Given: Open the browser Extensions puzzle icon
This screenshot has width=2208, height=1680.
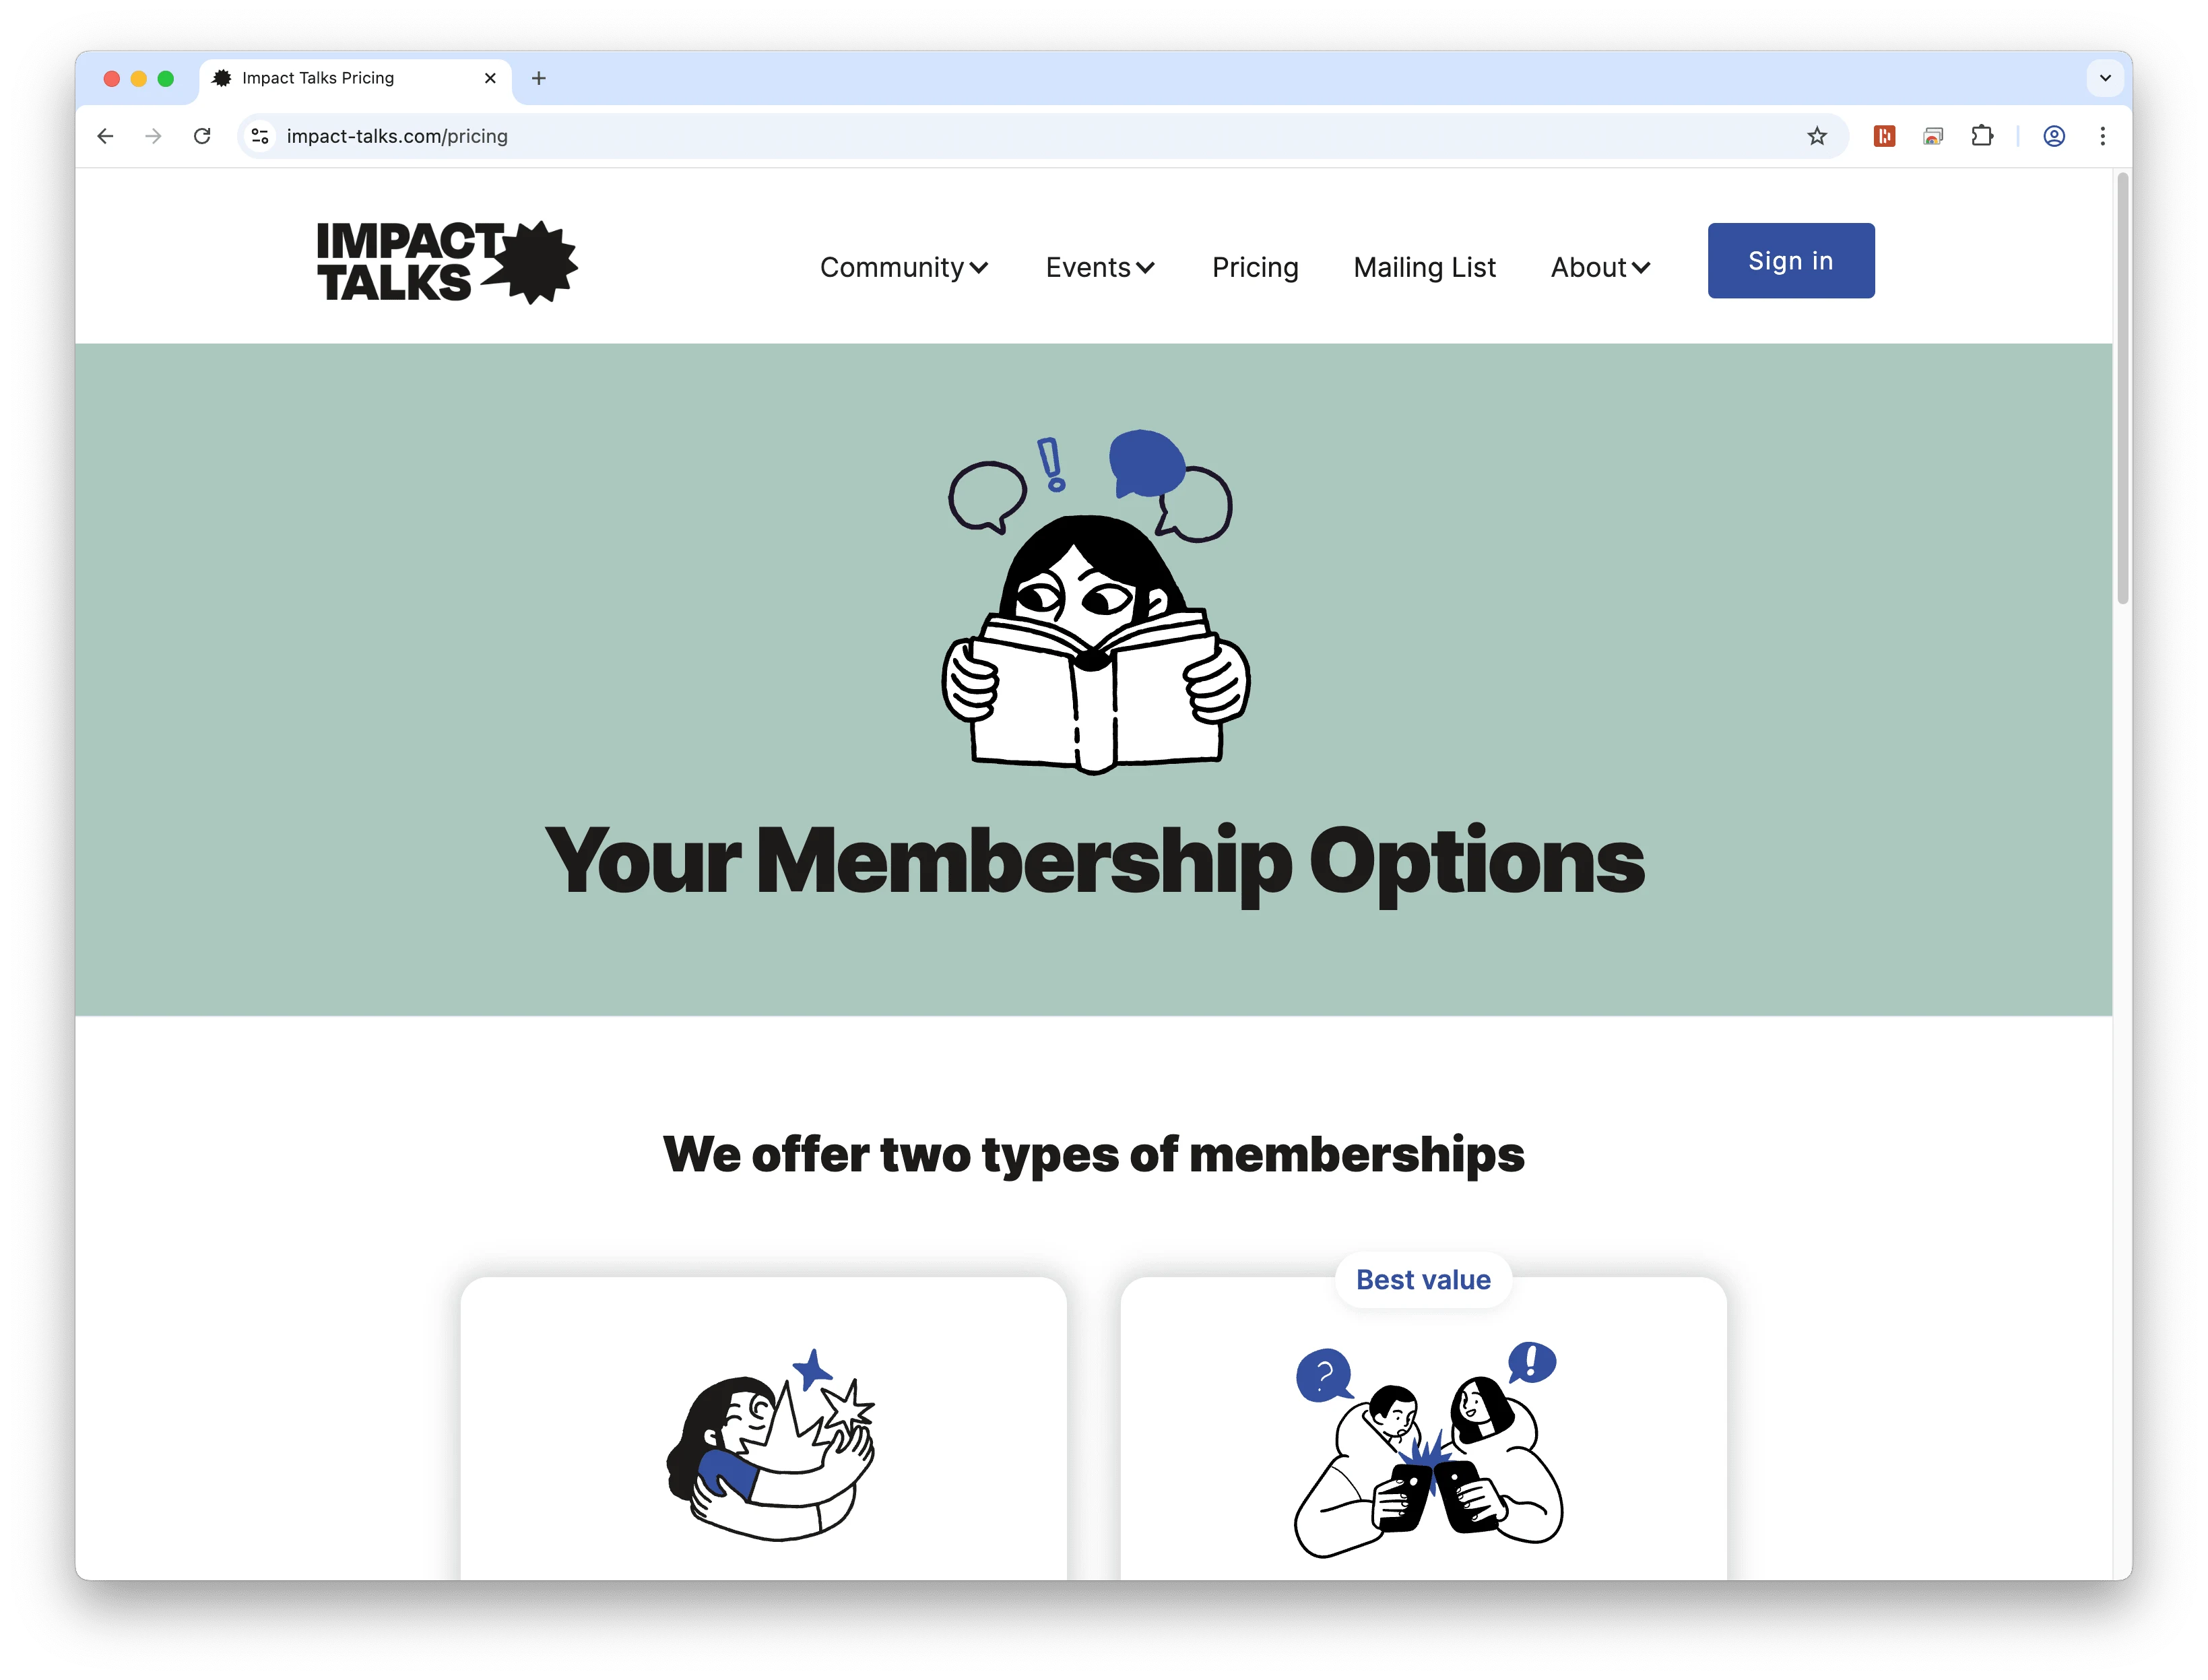Looking at the screenshot, I should [1981, 136].
